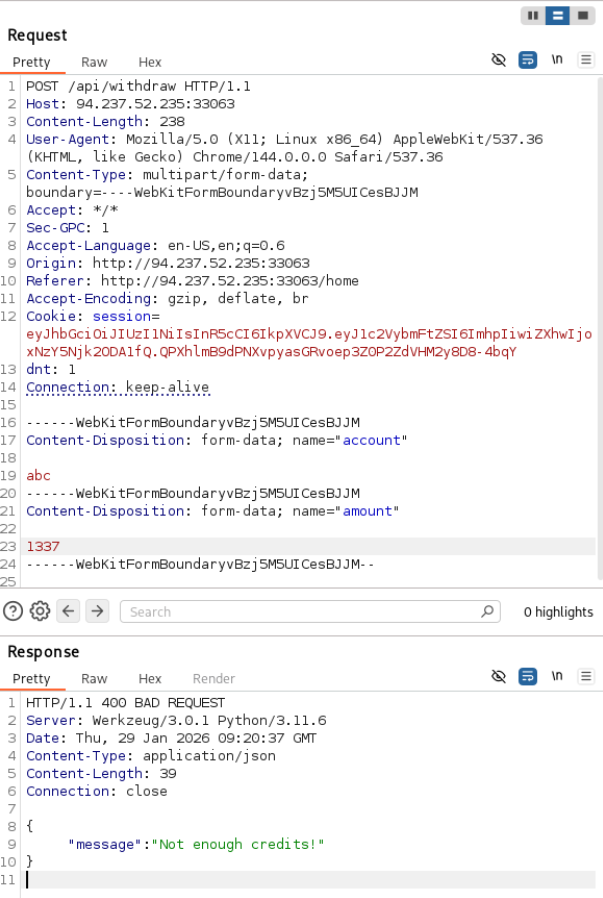This screenshot has height=898, width=603.
Task: Click the Search input field
Action: pyautogui.click(x=300, y=611)
